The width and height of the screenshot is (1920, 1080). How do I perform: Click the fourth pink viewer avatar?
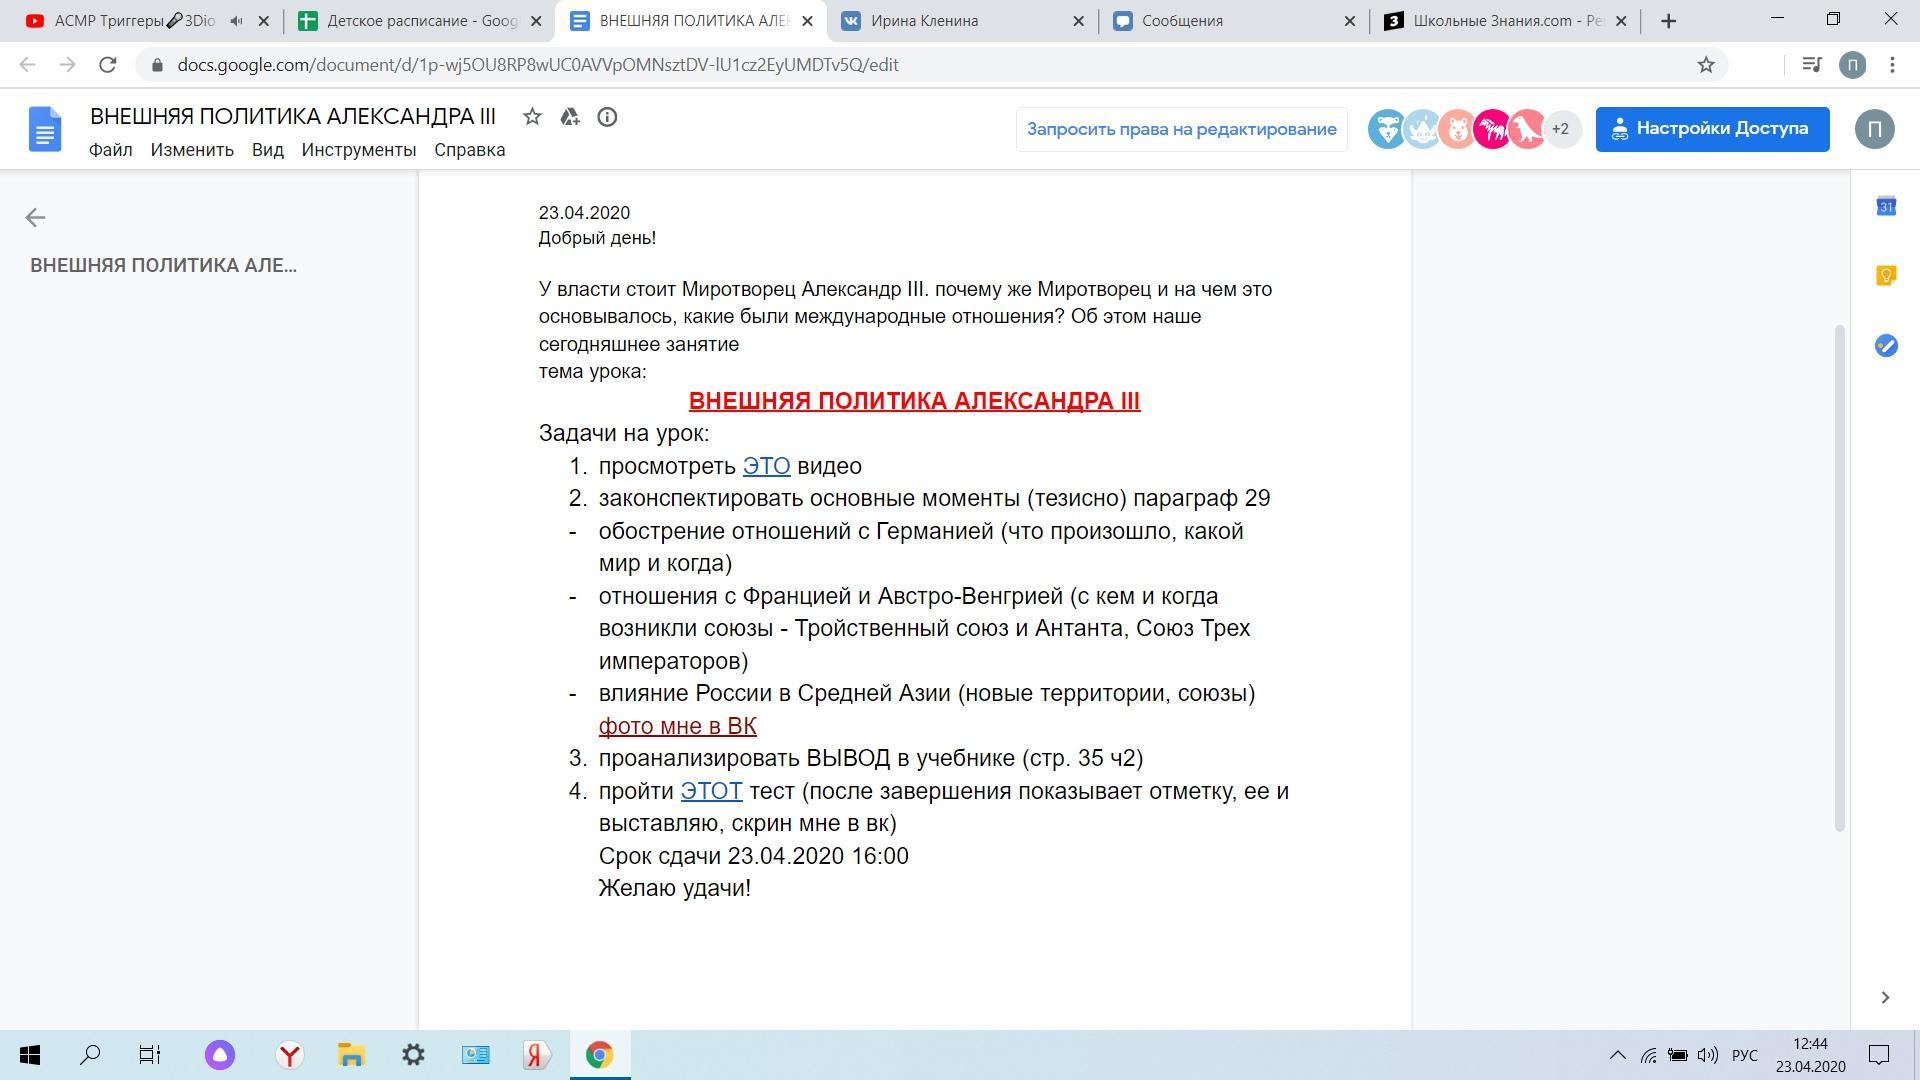[1492, 129]
